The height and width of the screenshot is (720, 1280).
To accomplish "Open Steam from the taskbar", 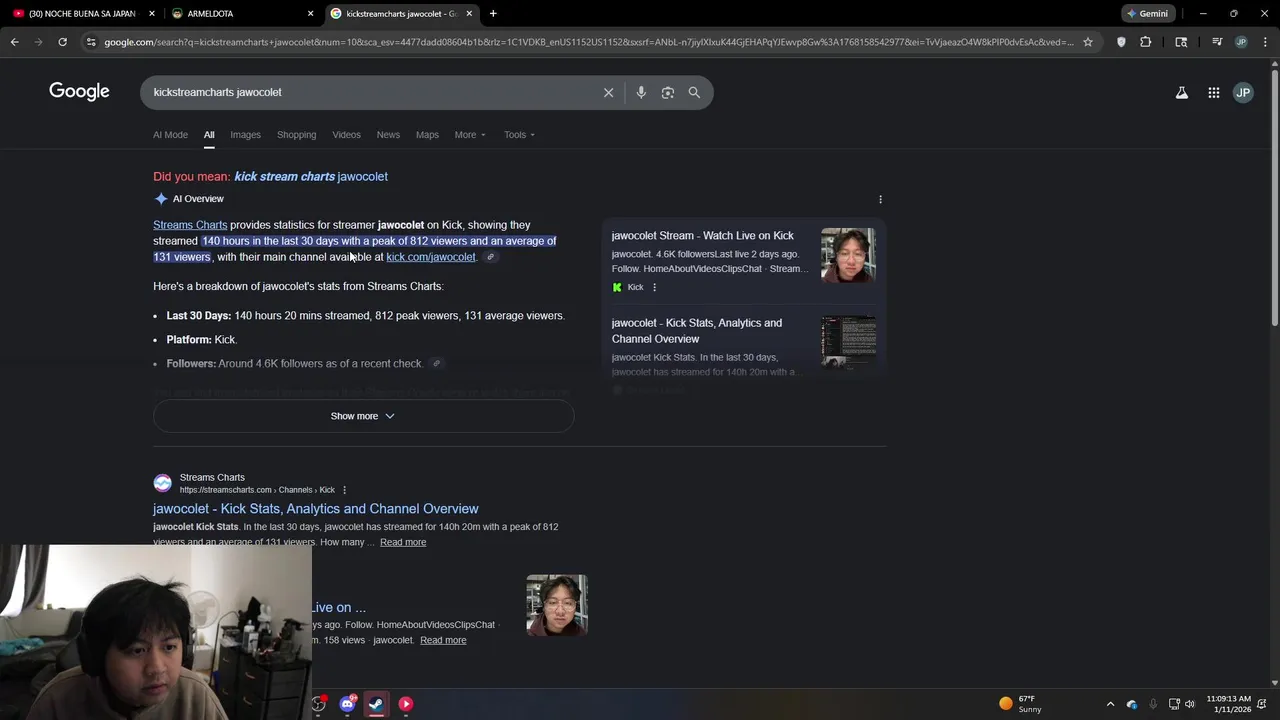I will click(x=376, y=704).
